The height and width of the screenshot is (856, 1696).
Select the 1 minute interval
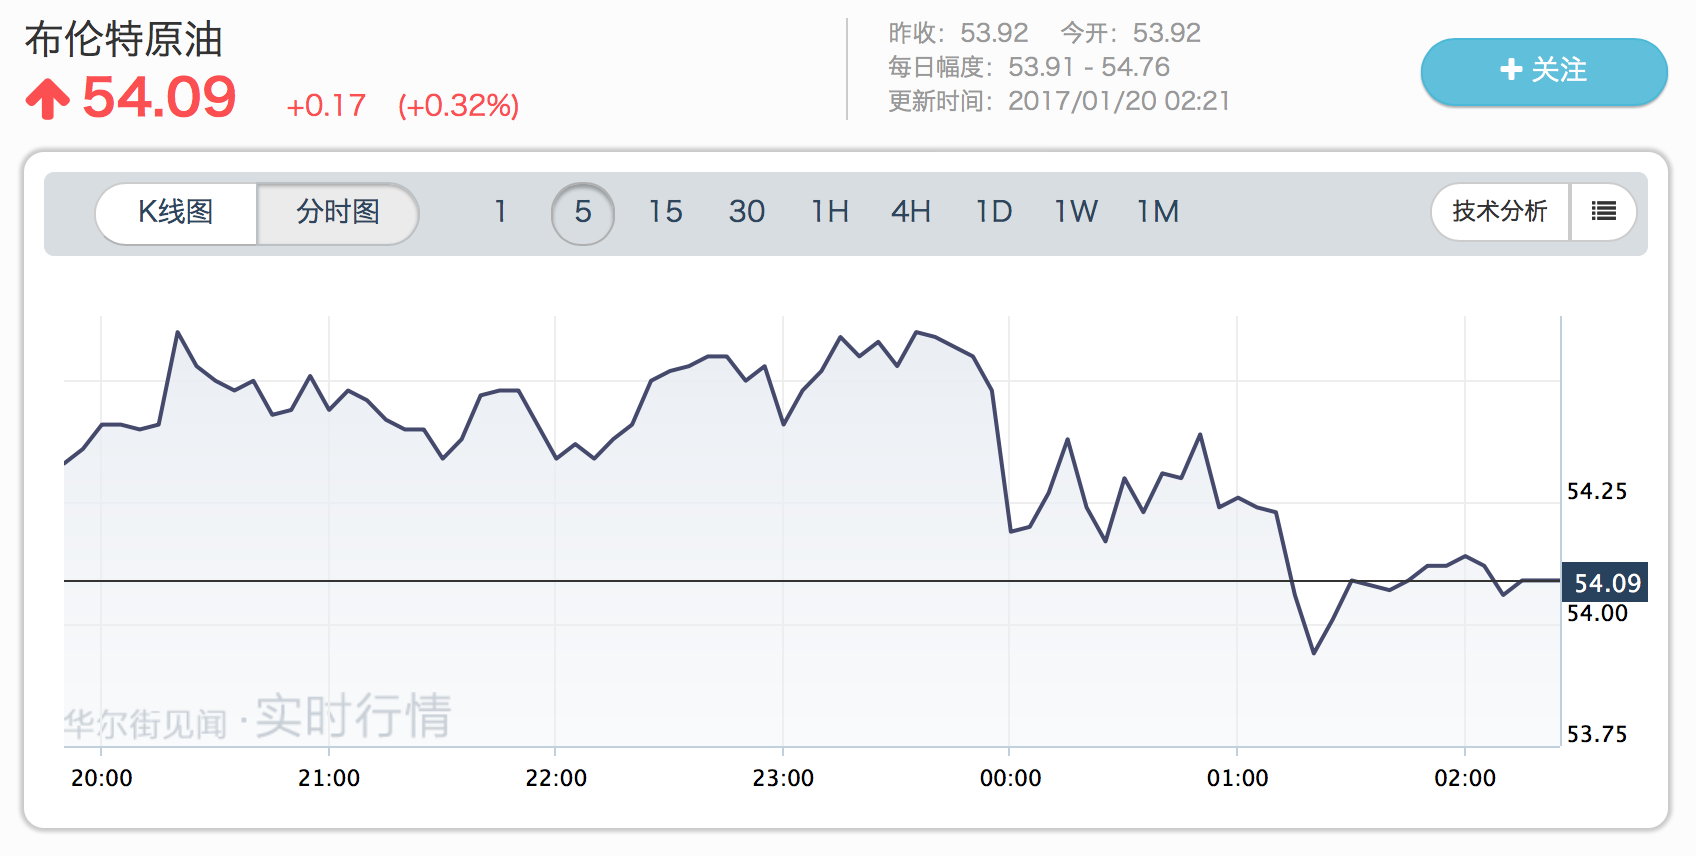pyautogui.click(x=500, y=212)
